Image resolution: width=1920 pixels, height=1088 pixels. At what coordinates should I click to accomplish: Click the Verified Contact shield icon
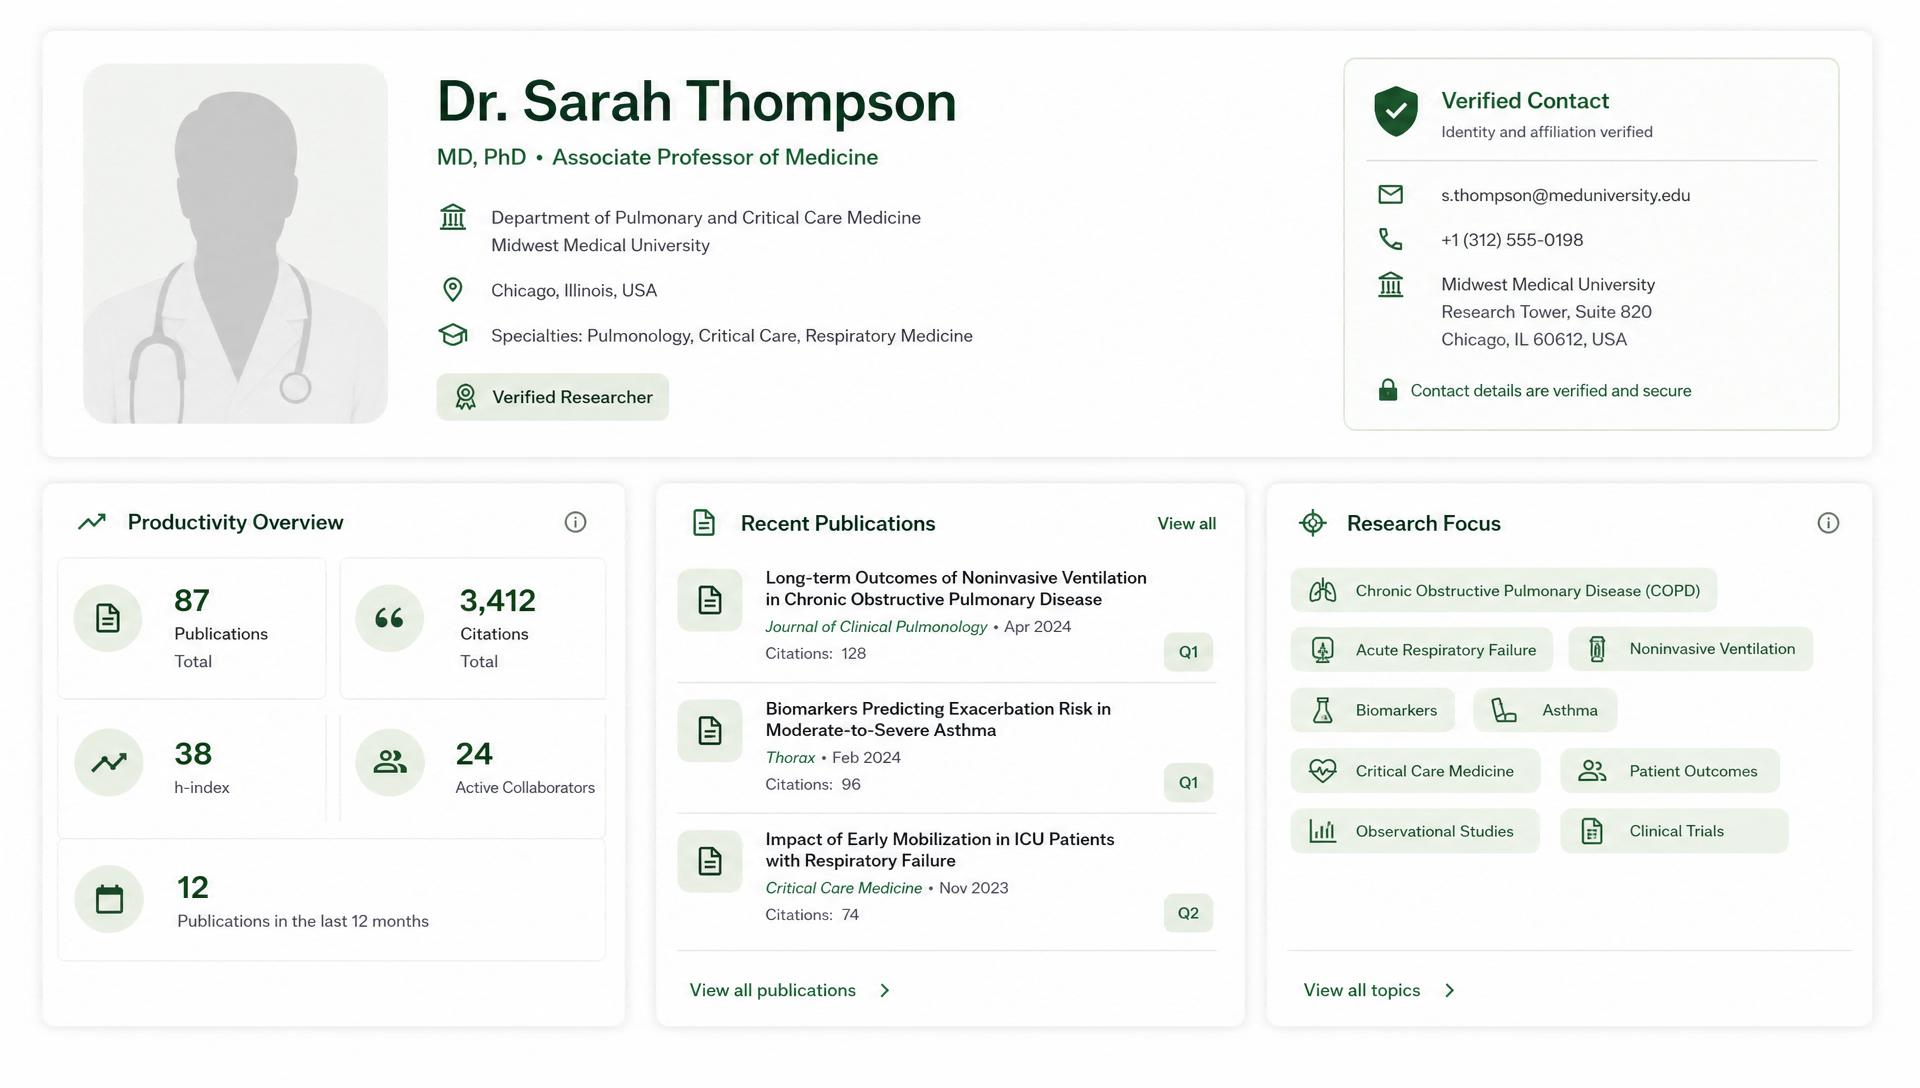1395,111
